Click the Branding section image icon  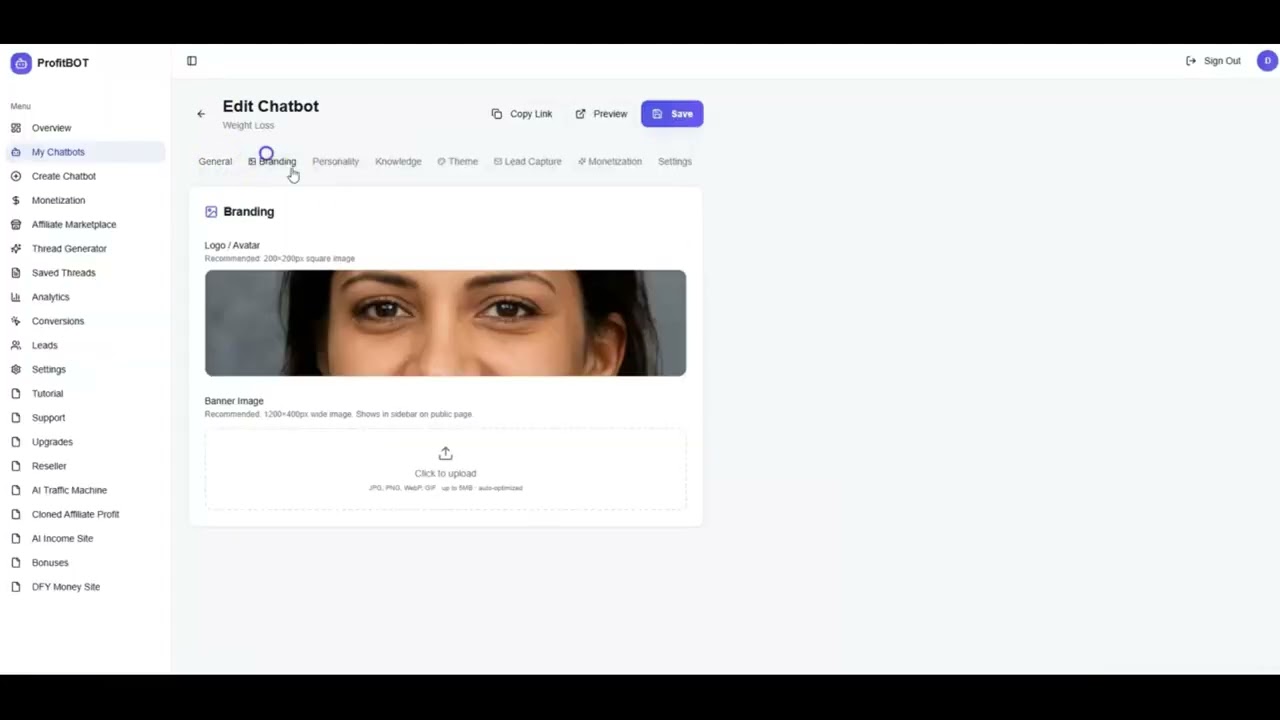click(x=211, y=212)
